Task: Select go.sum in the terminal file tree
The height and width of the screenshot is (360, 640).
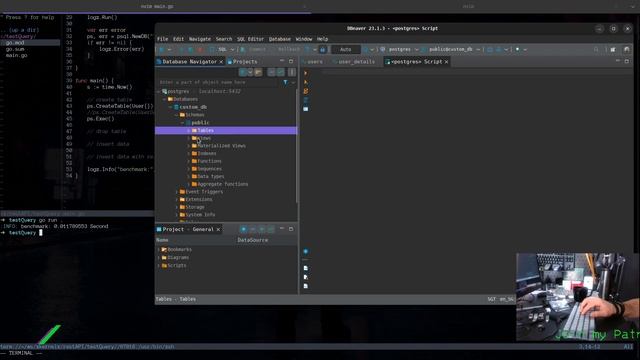Action: click(x=15, y=49)
